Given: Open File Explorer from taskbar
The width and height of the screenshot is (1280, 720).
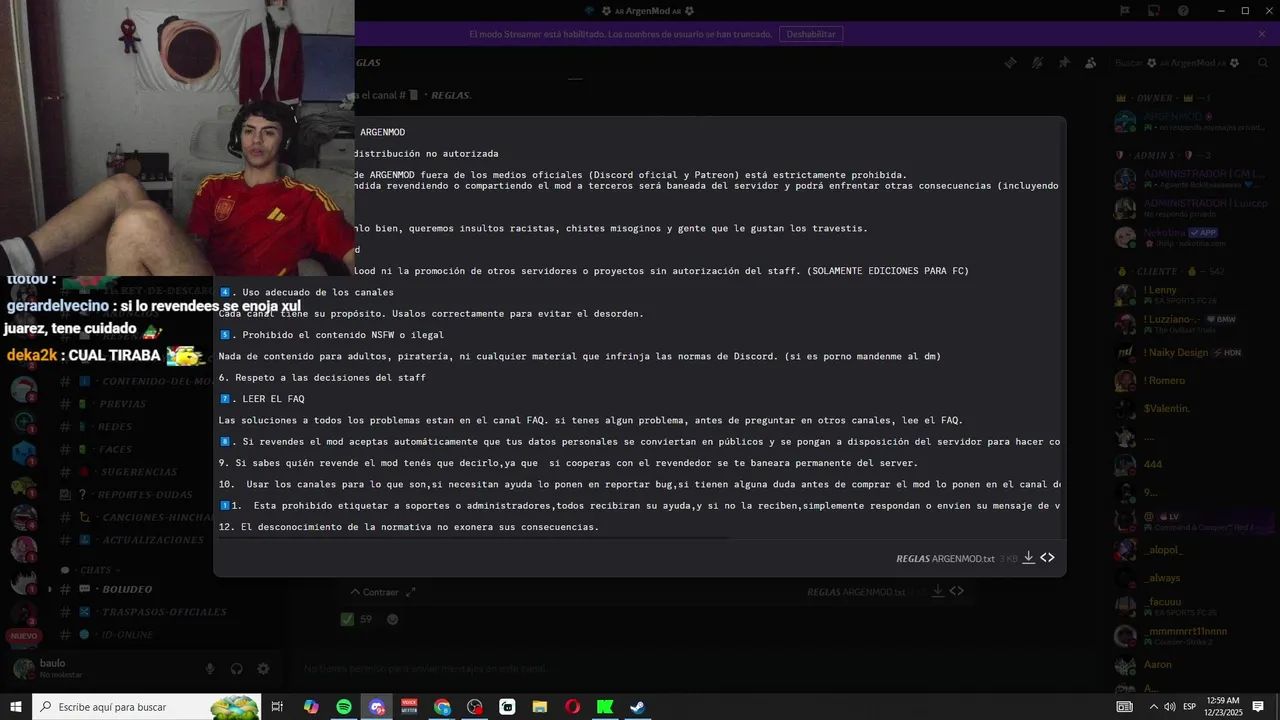Looking at the screenshot, I should coord(540,707).
